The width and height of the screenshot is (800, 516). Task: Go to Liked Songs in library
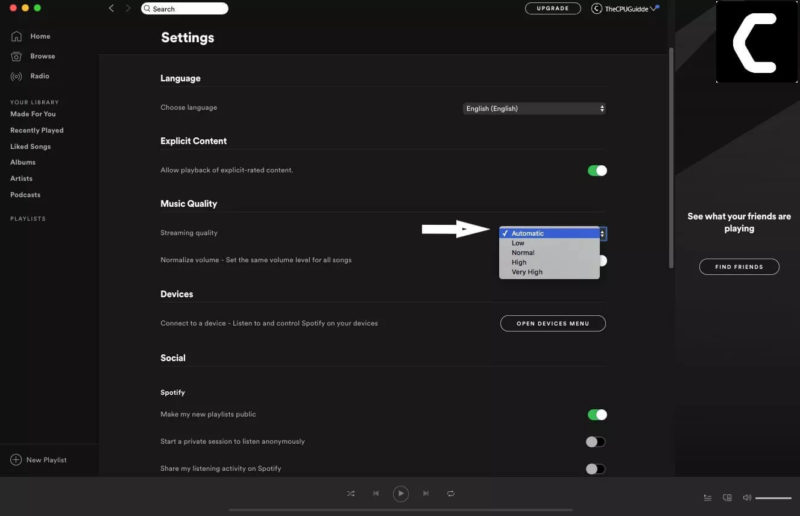tap(30, 146)
